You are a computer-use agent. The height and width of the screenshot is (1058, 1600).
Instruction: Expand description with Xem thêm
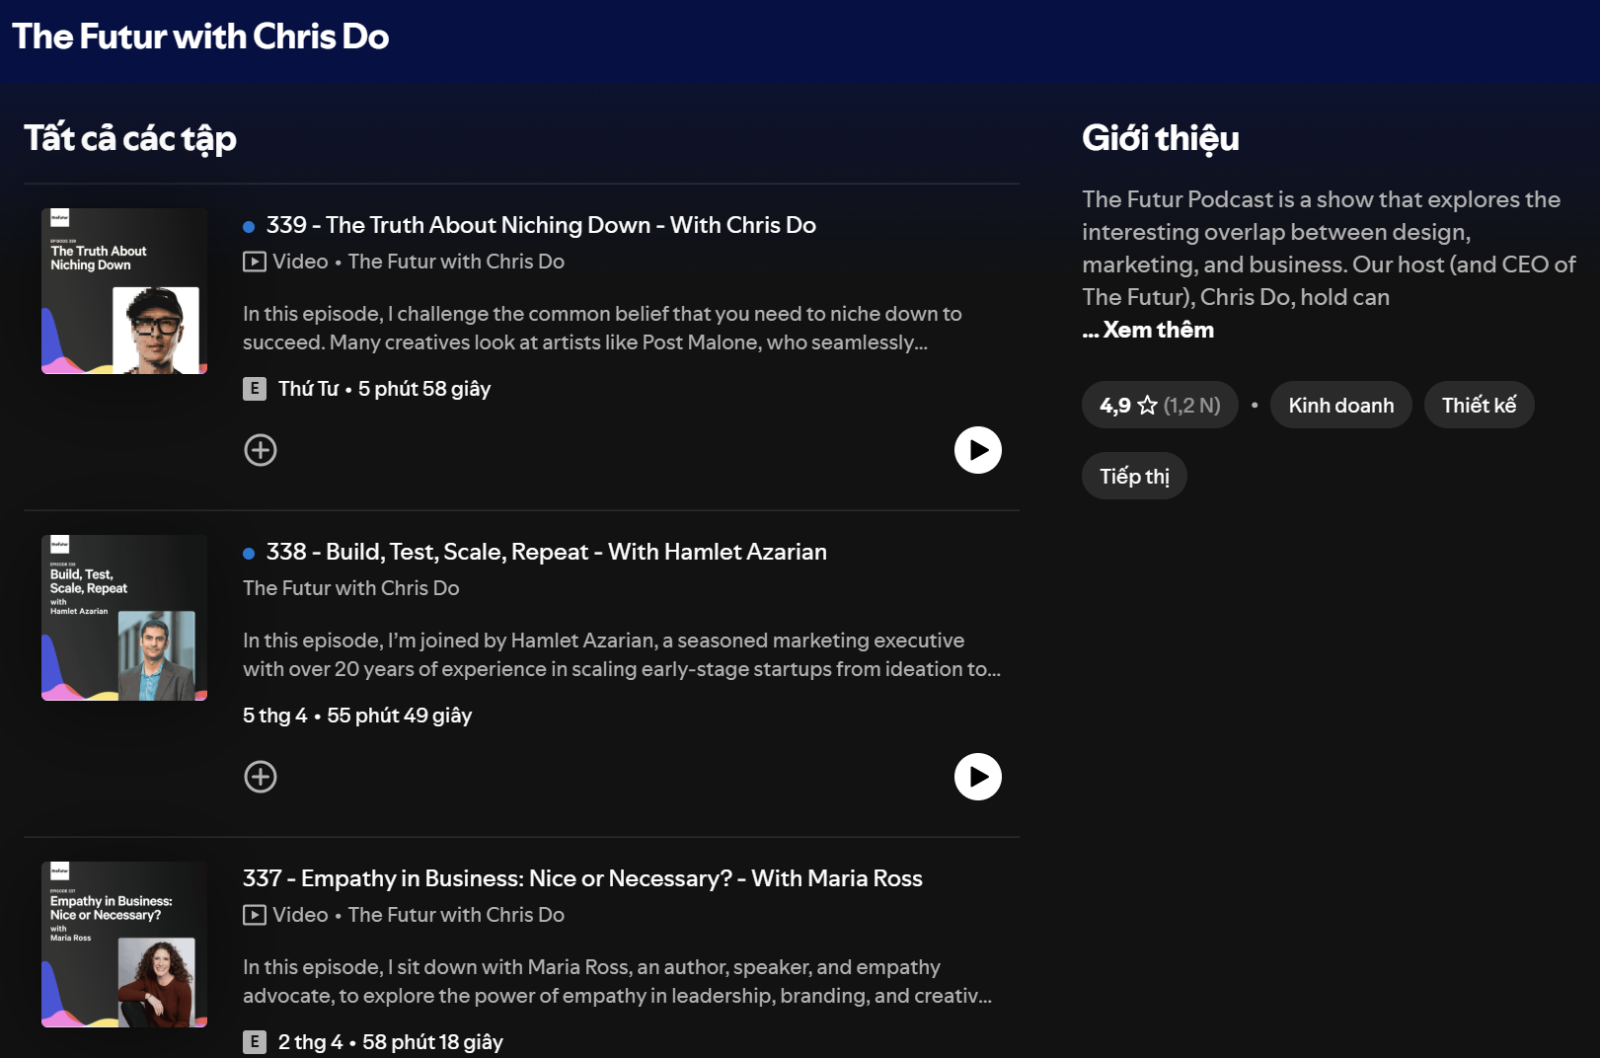click(x=1158, y=330)
